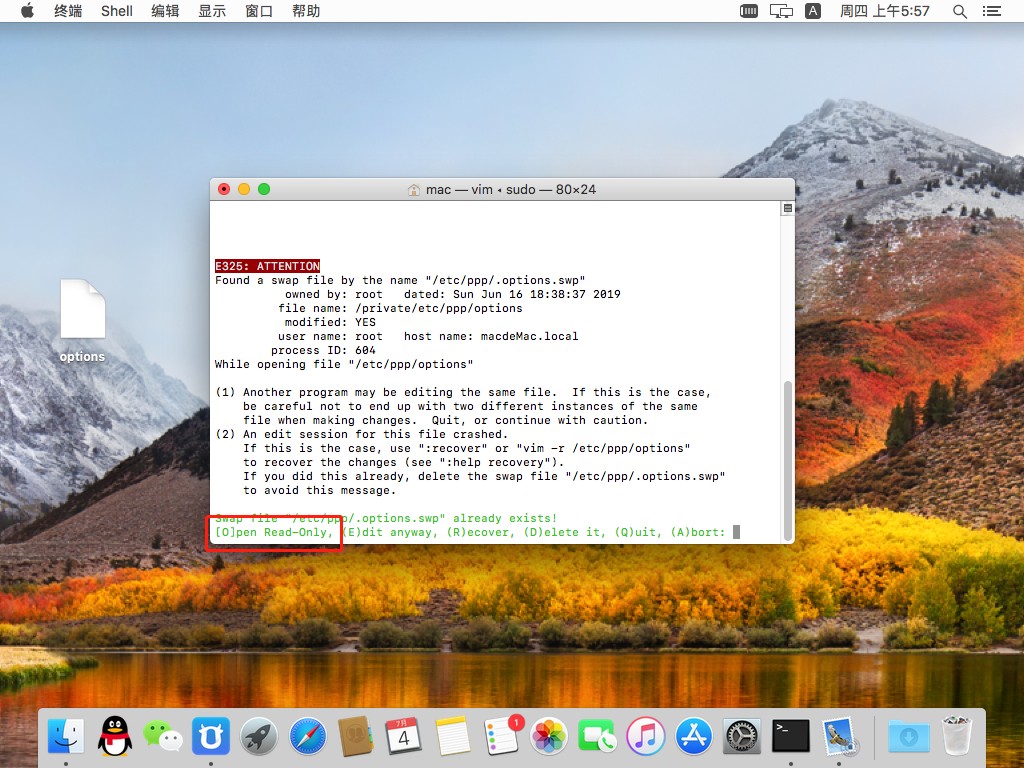Viewport: 1024px width, 768px height.
Task: Open the Trash in the dock
Action: coord(957,738)
